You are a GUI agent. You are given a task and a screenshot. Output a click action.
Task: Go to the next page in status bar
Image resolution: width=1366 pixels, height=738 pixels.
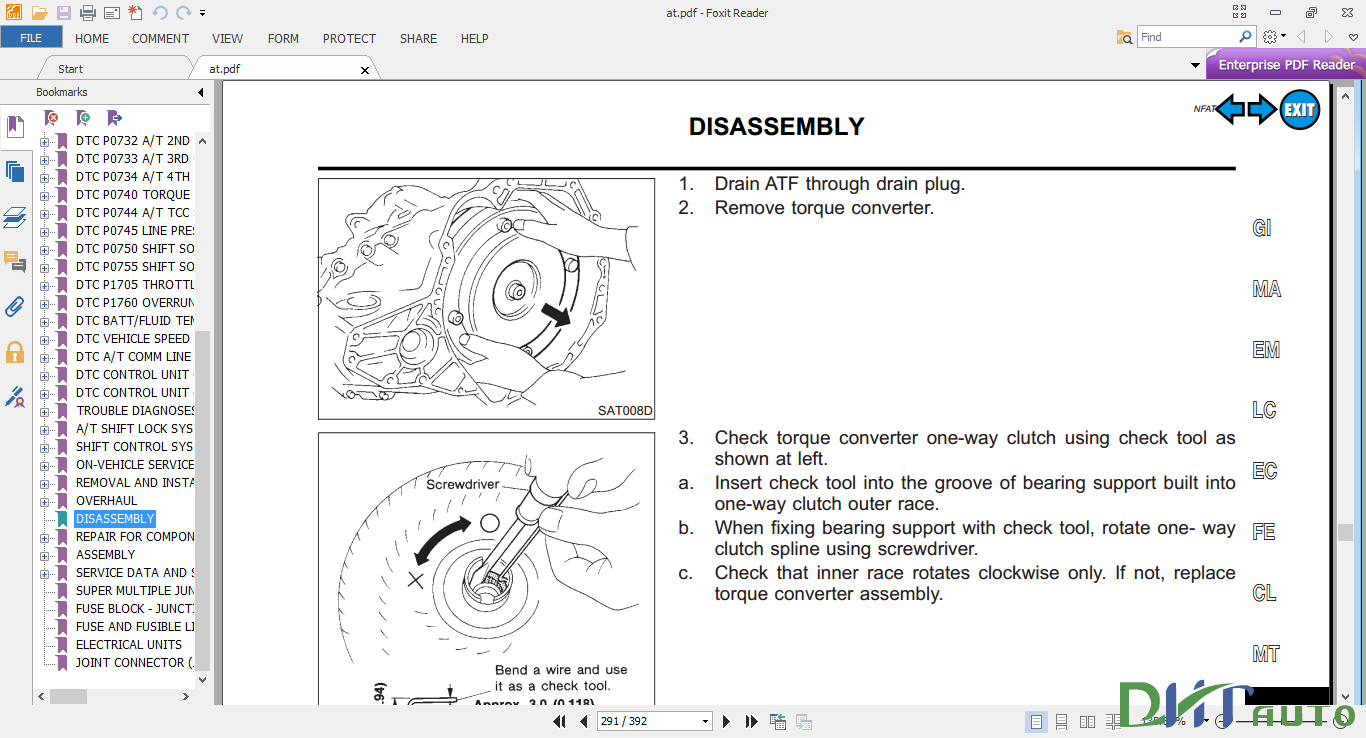click(726, 721)
